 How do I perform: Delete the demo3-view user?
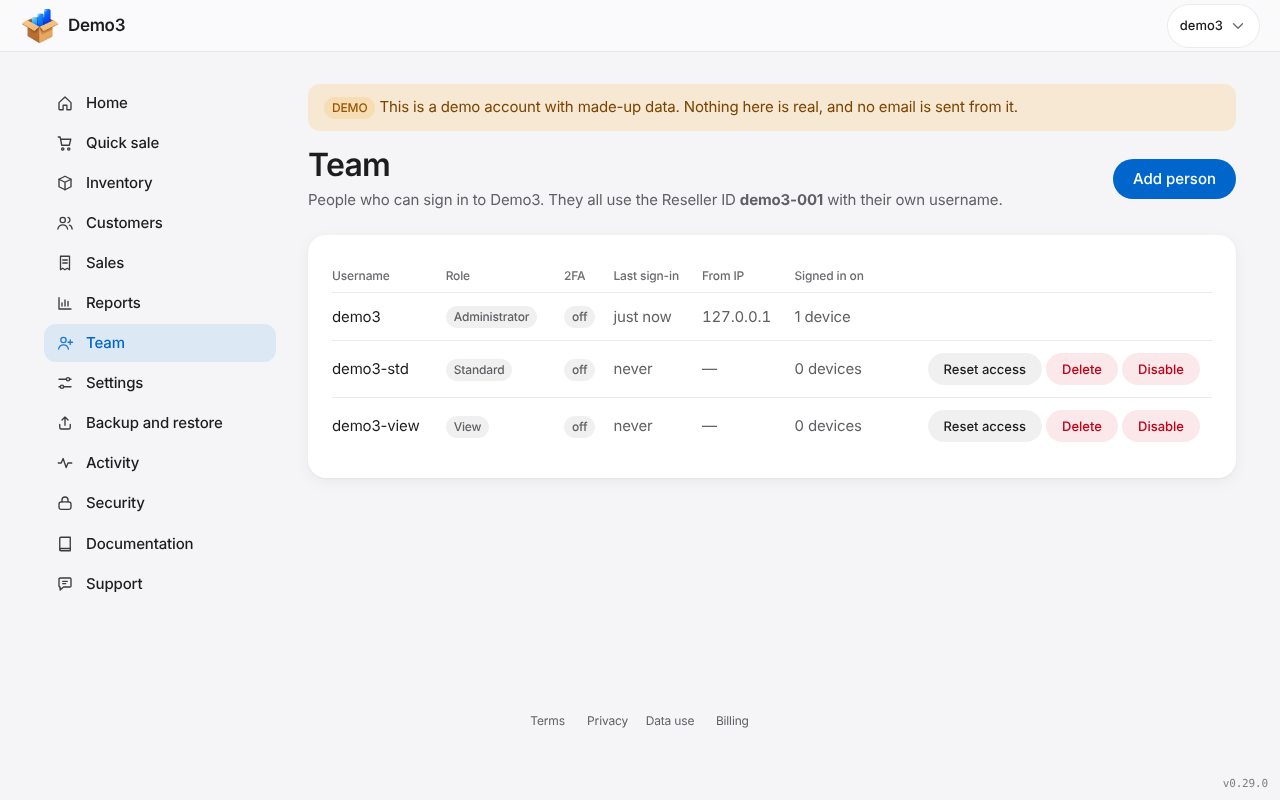tap(1082, 426)
